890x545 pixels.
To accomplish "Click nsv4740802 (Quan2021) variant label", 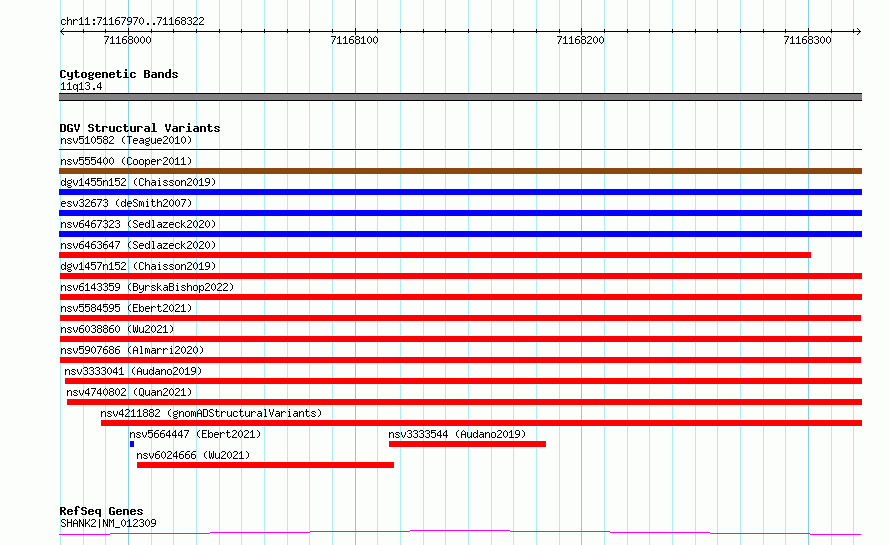I will point(129,392).
